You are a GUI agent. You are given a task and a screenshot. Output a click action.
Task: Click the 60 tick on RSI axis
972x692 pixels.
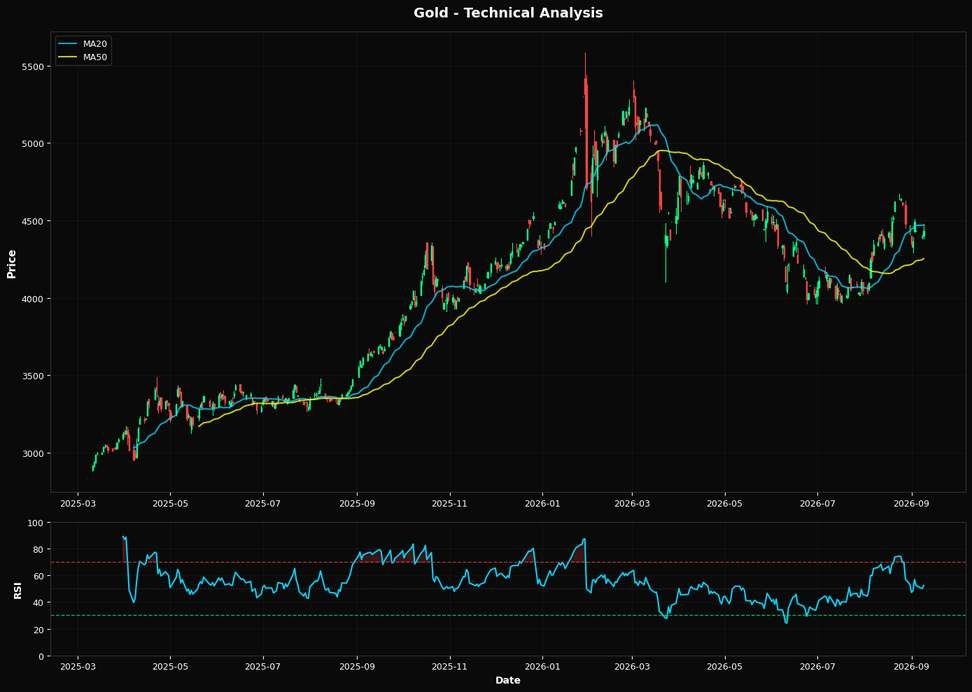39,577
